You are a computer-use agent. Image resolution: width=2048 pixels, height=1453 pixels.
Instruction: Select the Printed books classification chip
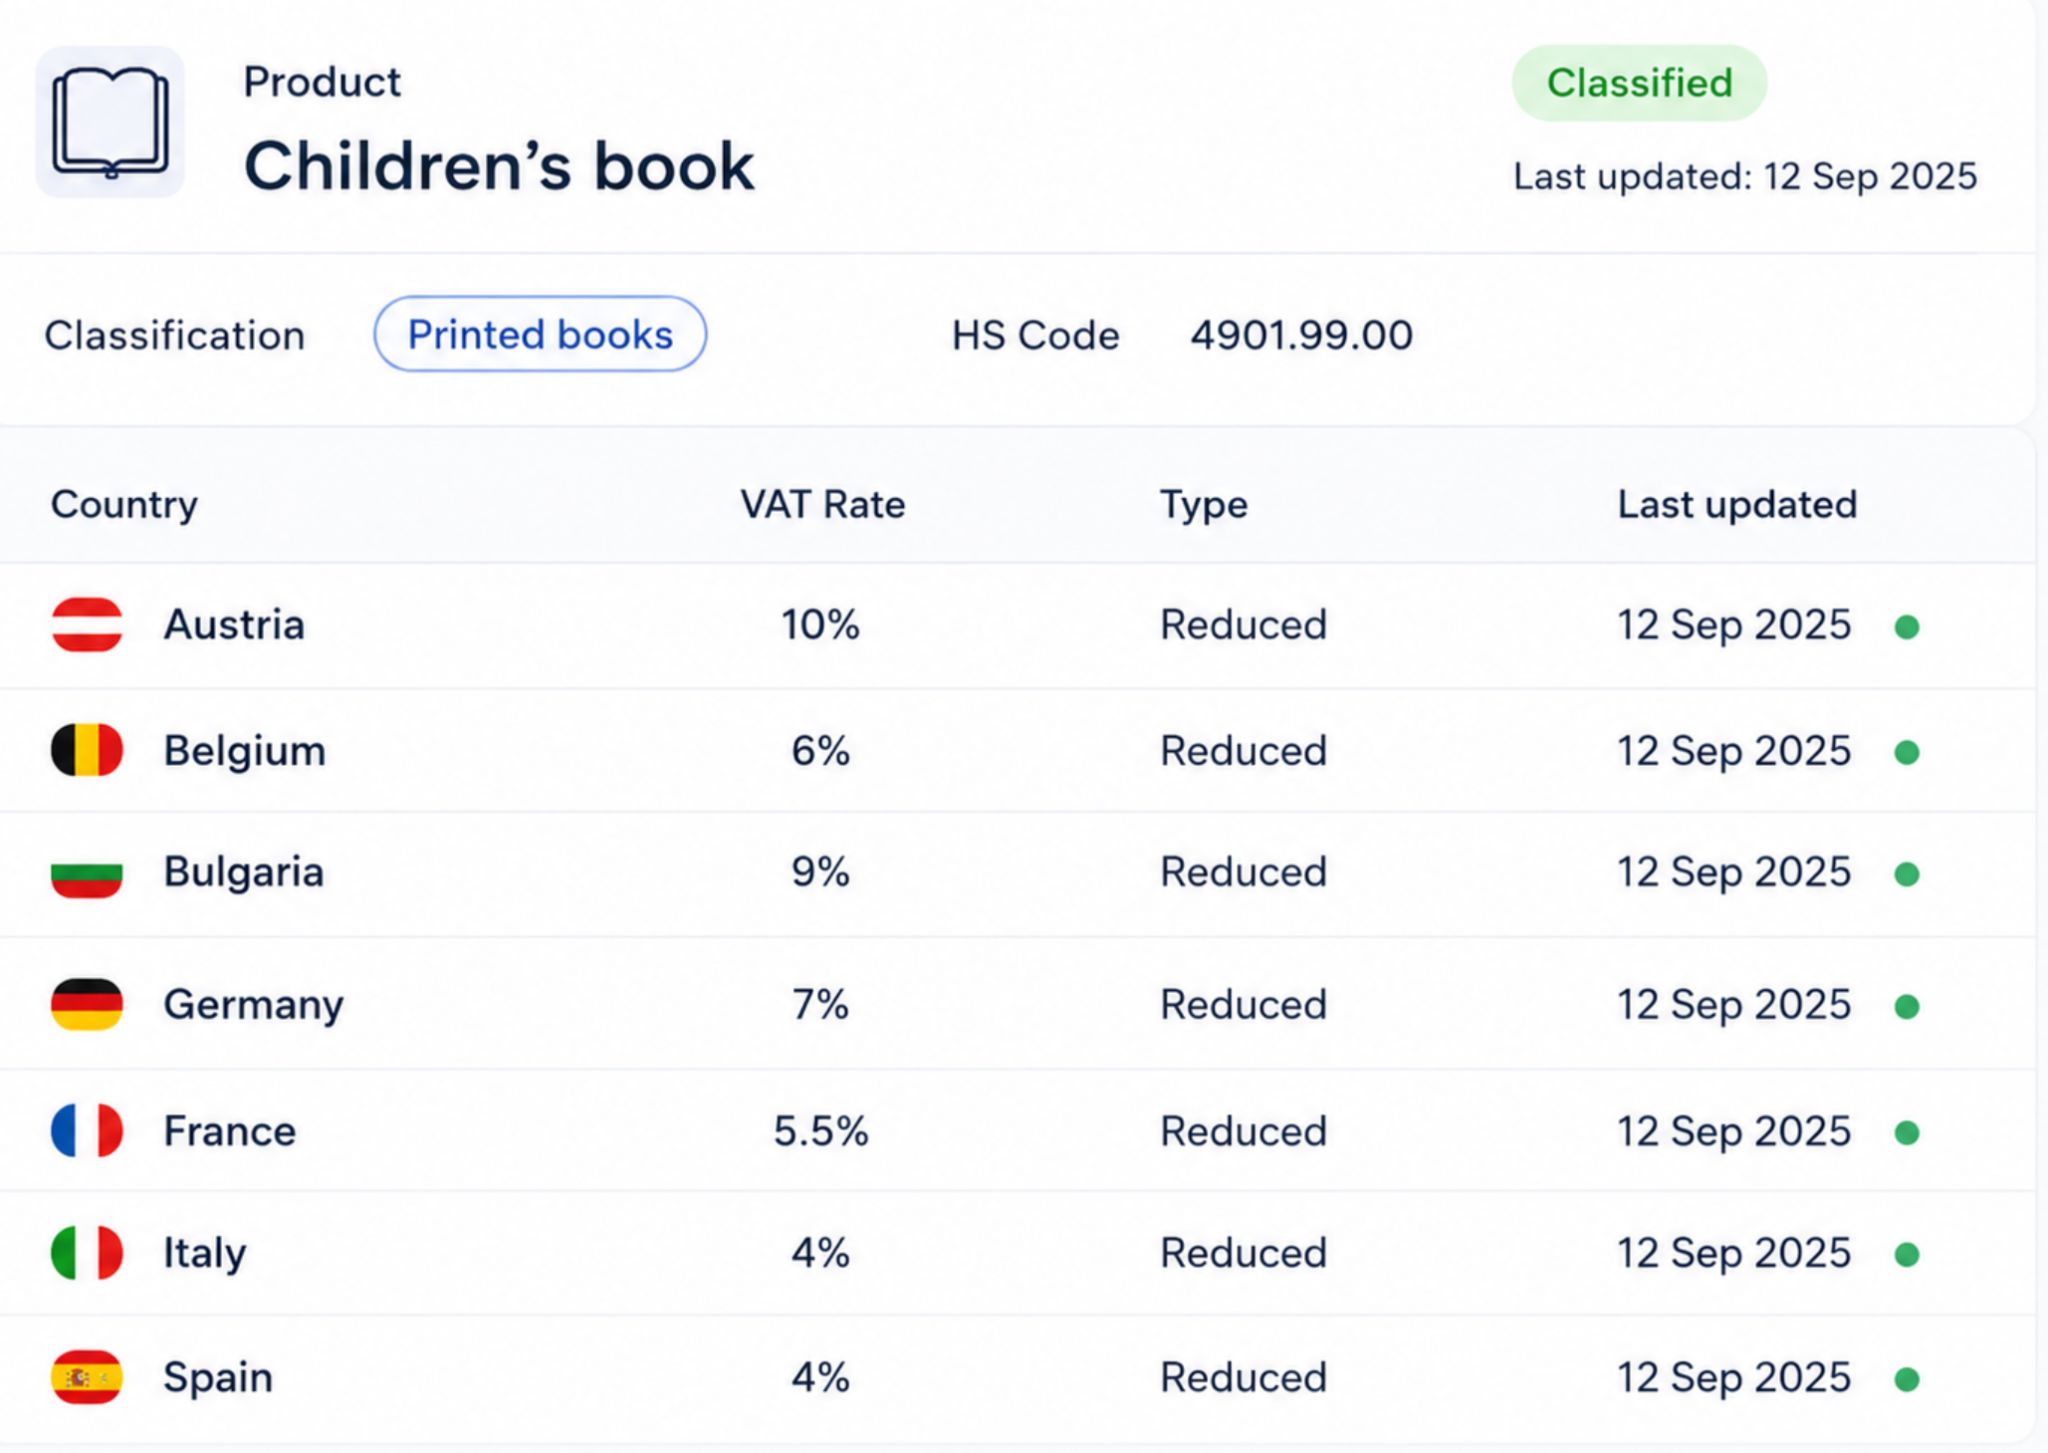[540, 334]
